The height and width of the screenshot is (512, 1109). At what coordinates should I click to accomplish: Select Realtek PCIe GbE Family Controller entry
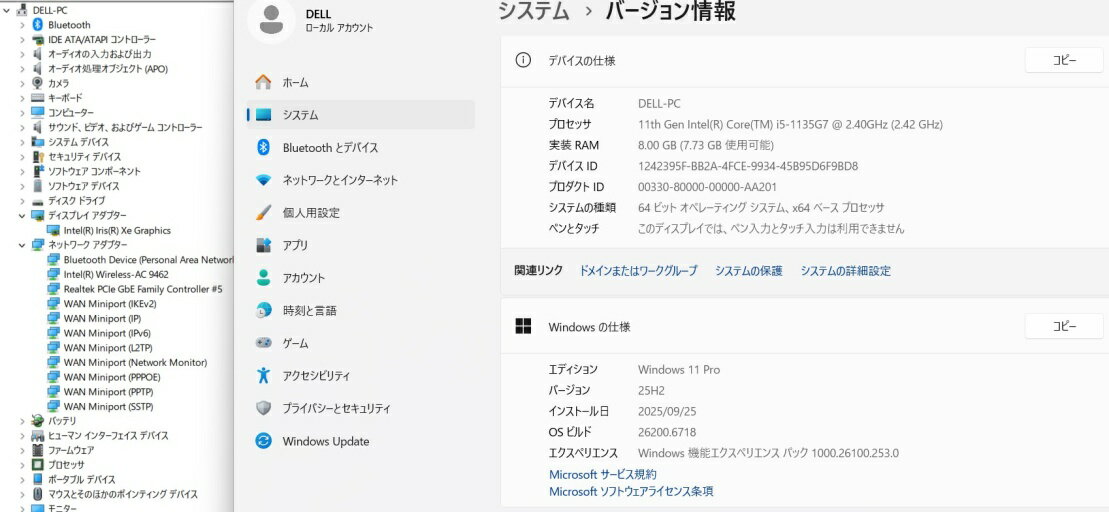142,289
